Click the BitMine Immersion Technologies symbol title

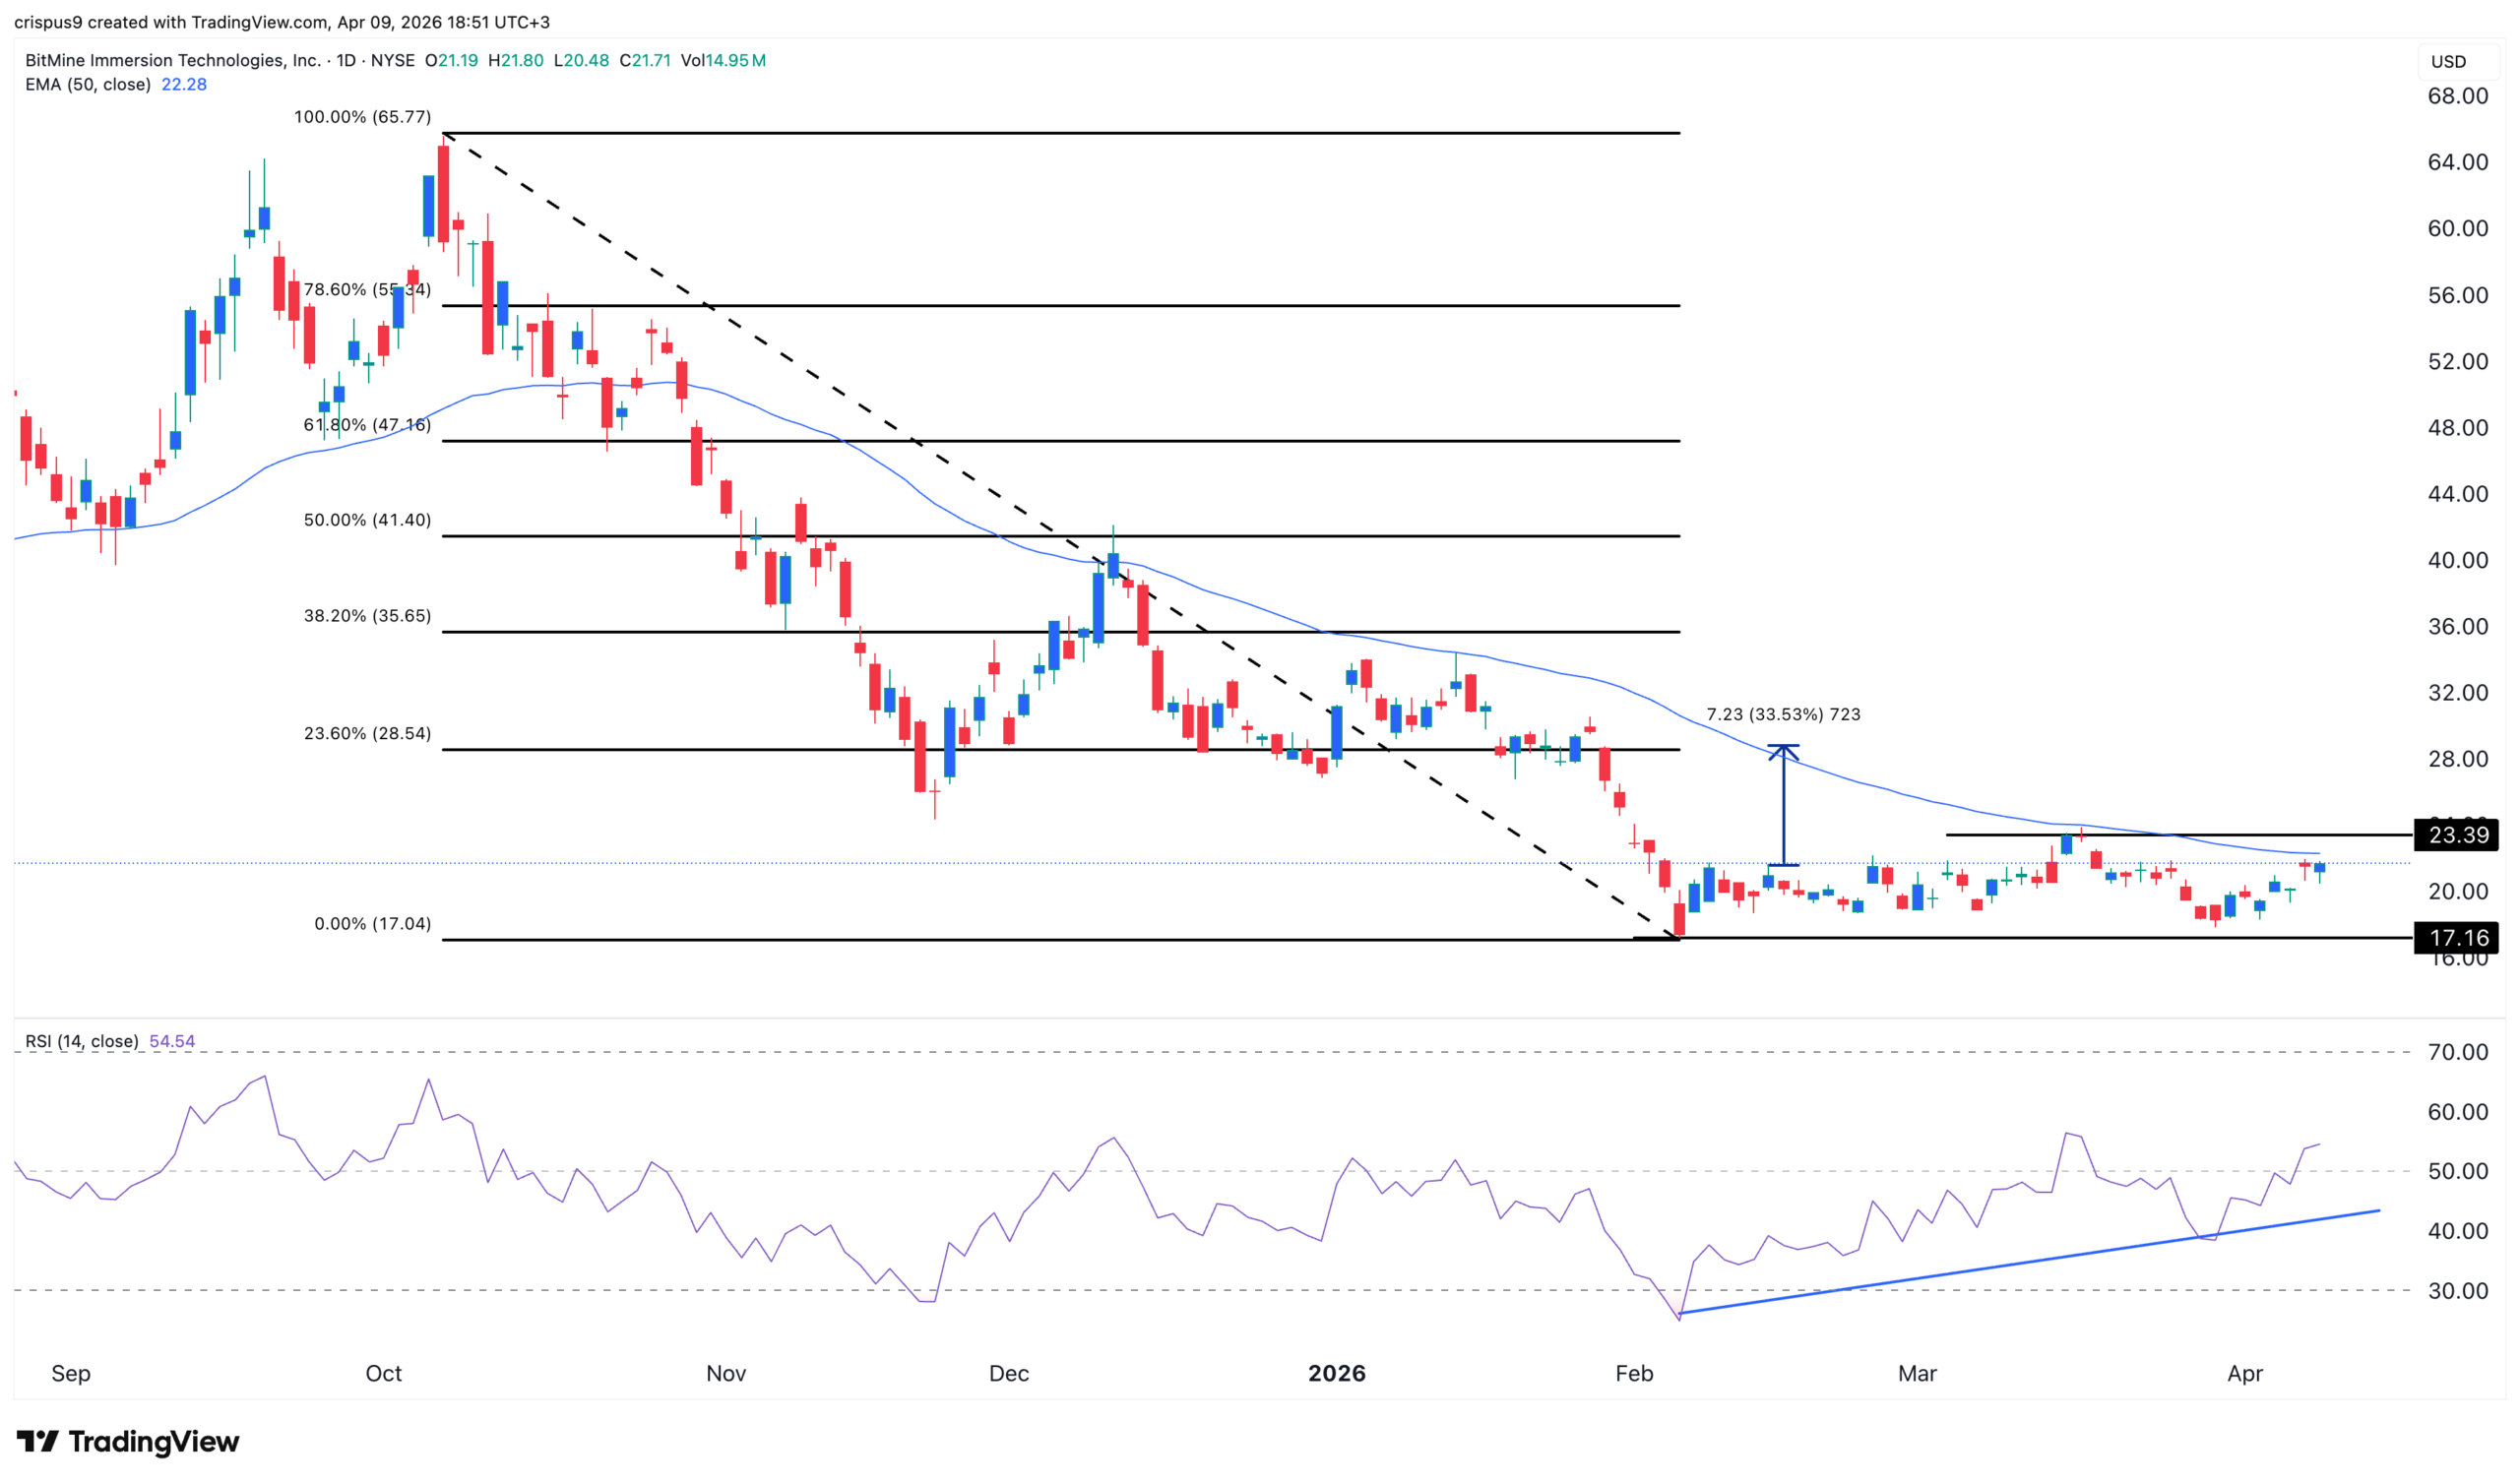172,60
